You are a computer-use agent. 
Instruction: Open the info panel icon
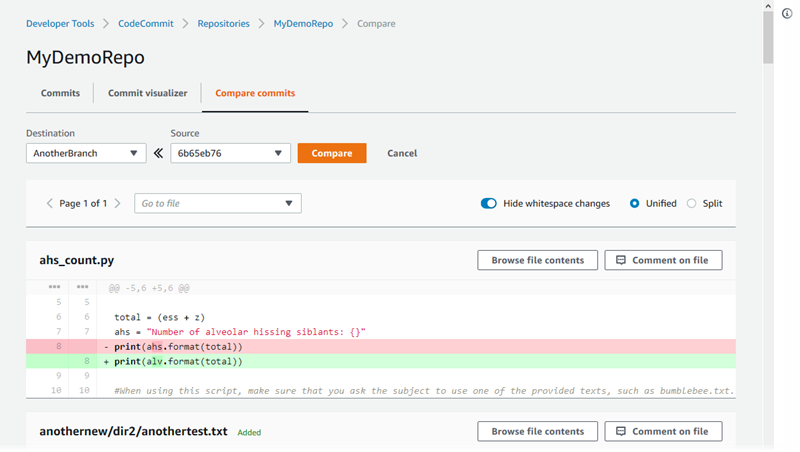coord(787,14)
